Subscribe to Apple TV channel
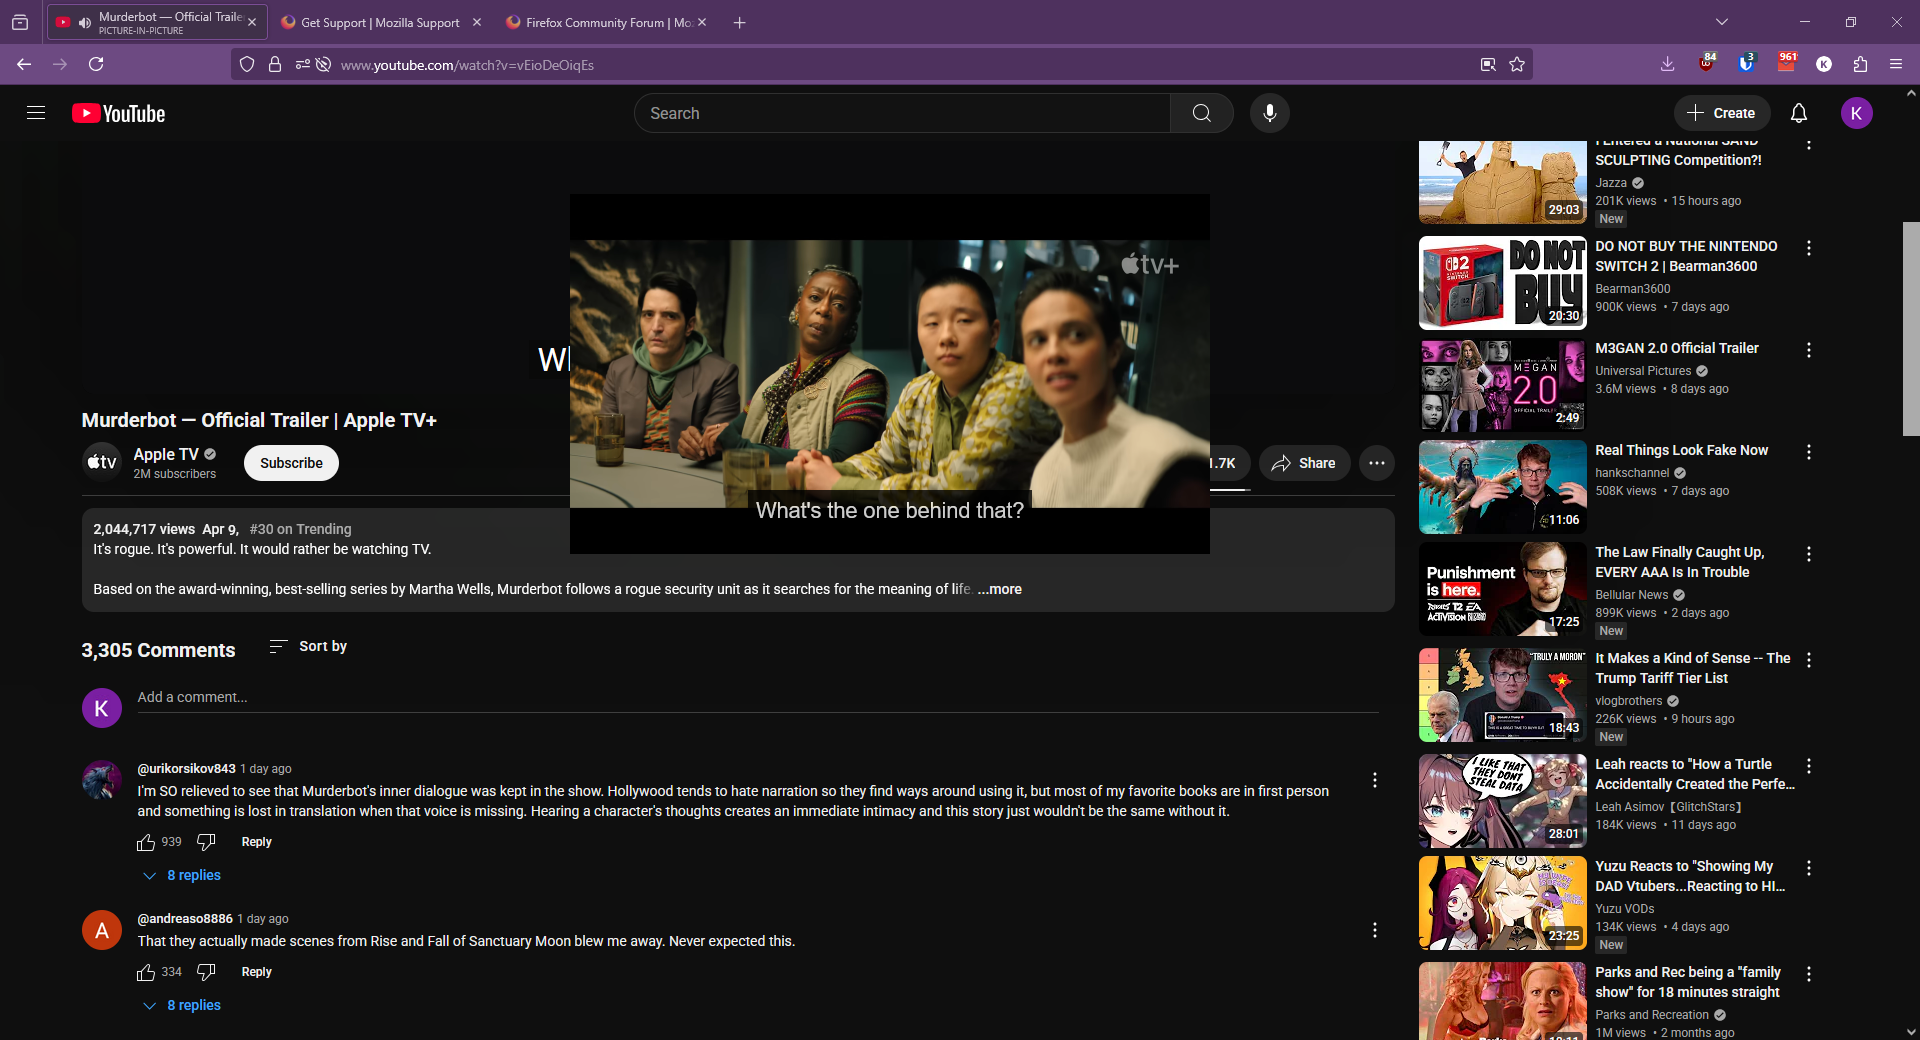The width and height of the screenshot is (1920, 1040). point(291,463)
